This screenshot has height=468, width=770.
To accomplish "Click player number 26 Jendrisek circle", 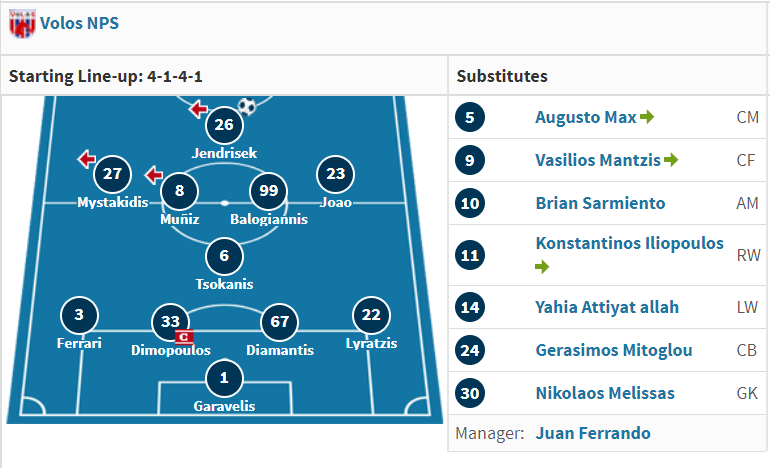I will click(x=224, y=125).
